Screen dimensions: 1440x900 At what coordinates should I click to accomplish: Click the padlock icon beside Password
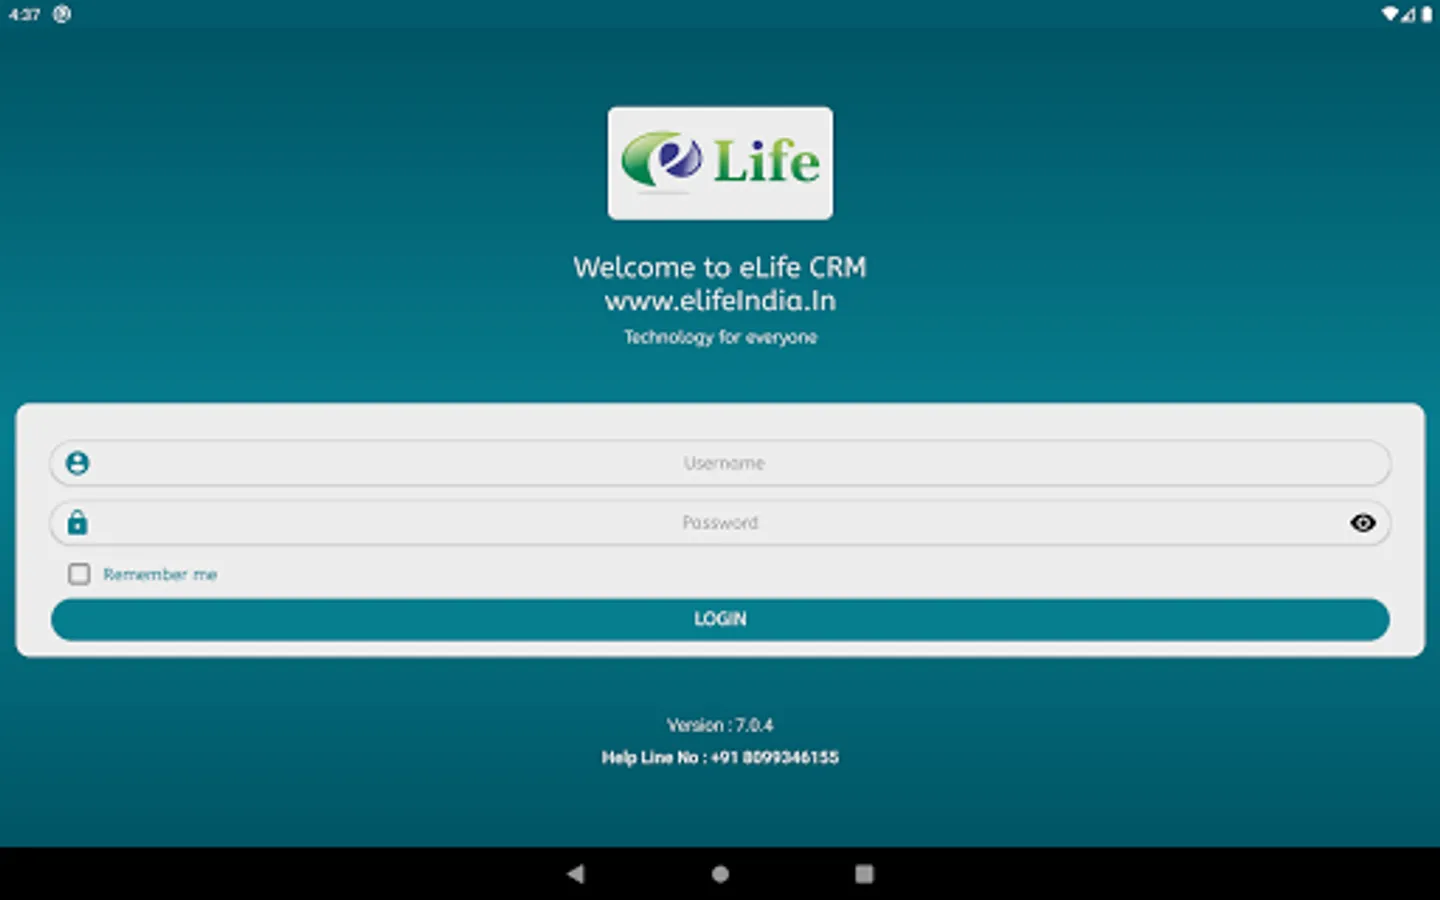point(77,522)
